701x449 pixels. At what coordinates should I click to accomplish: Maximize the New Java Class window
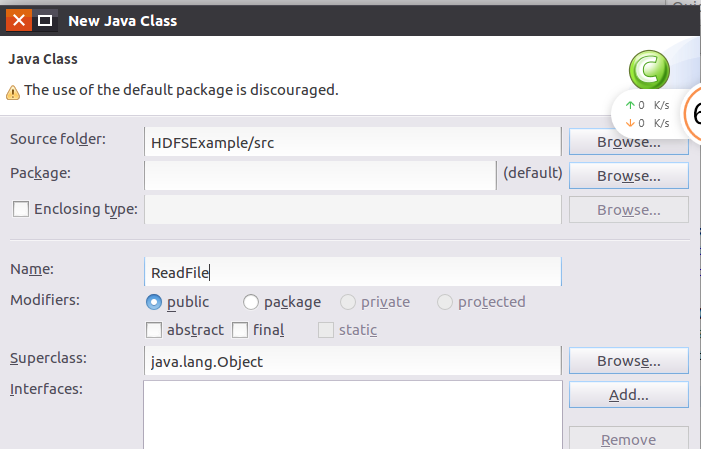[x=46, y=19]
